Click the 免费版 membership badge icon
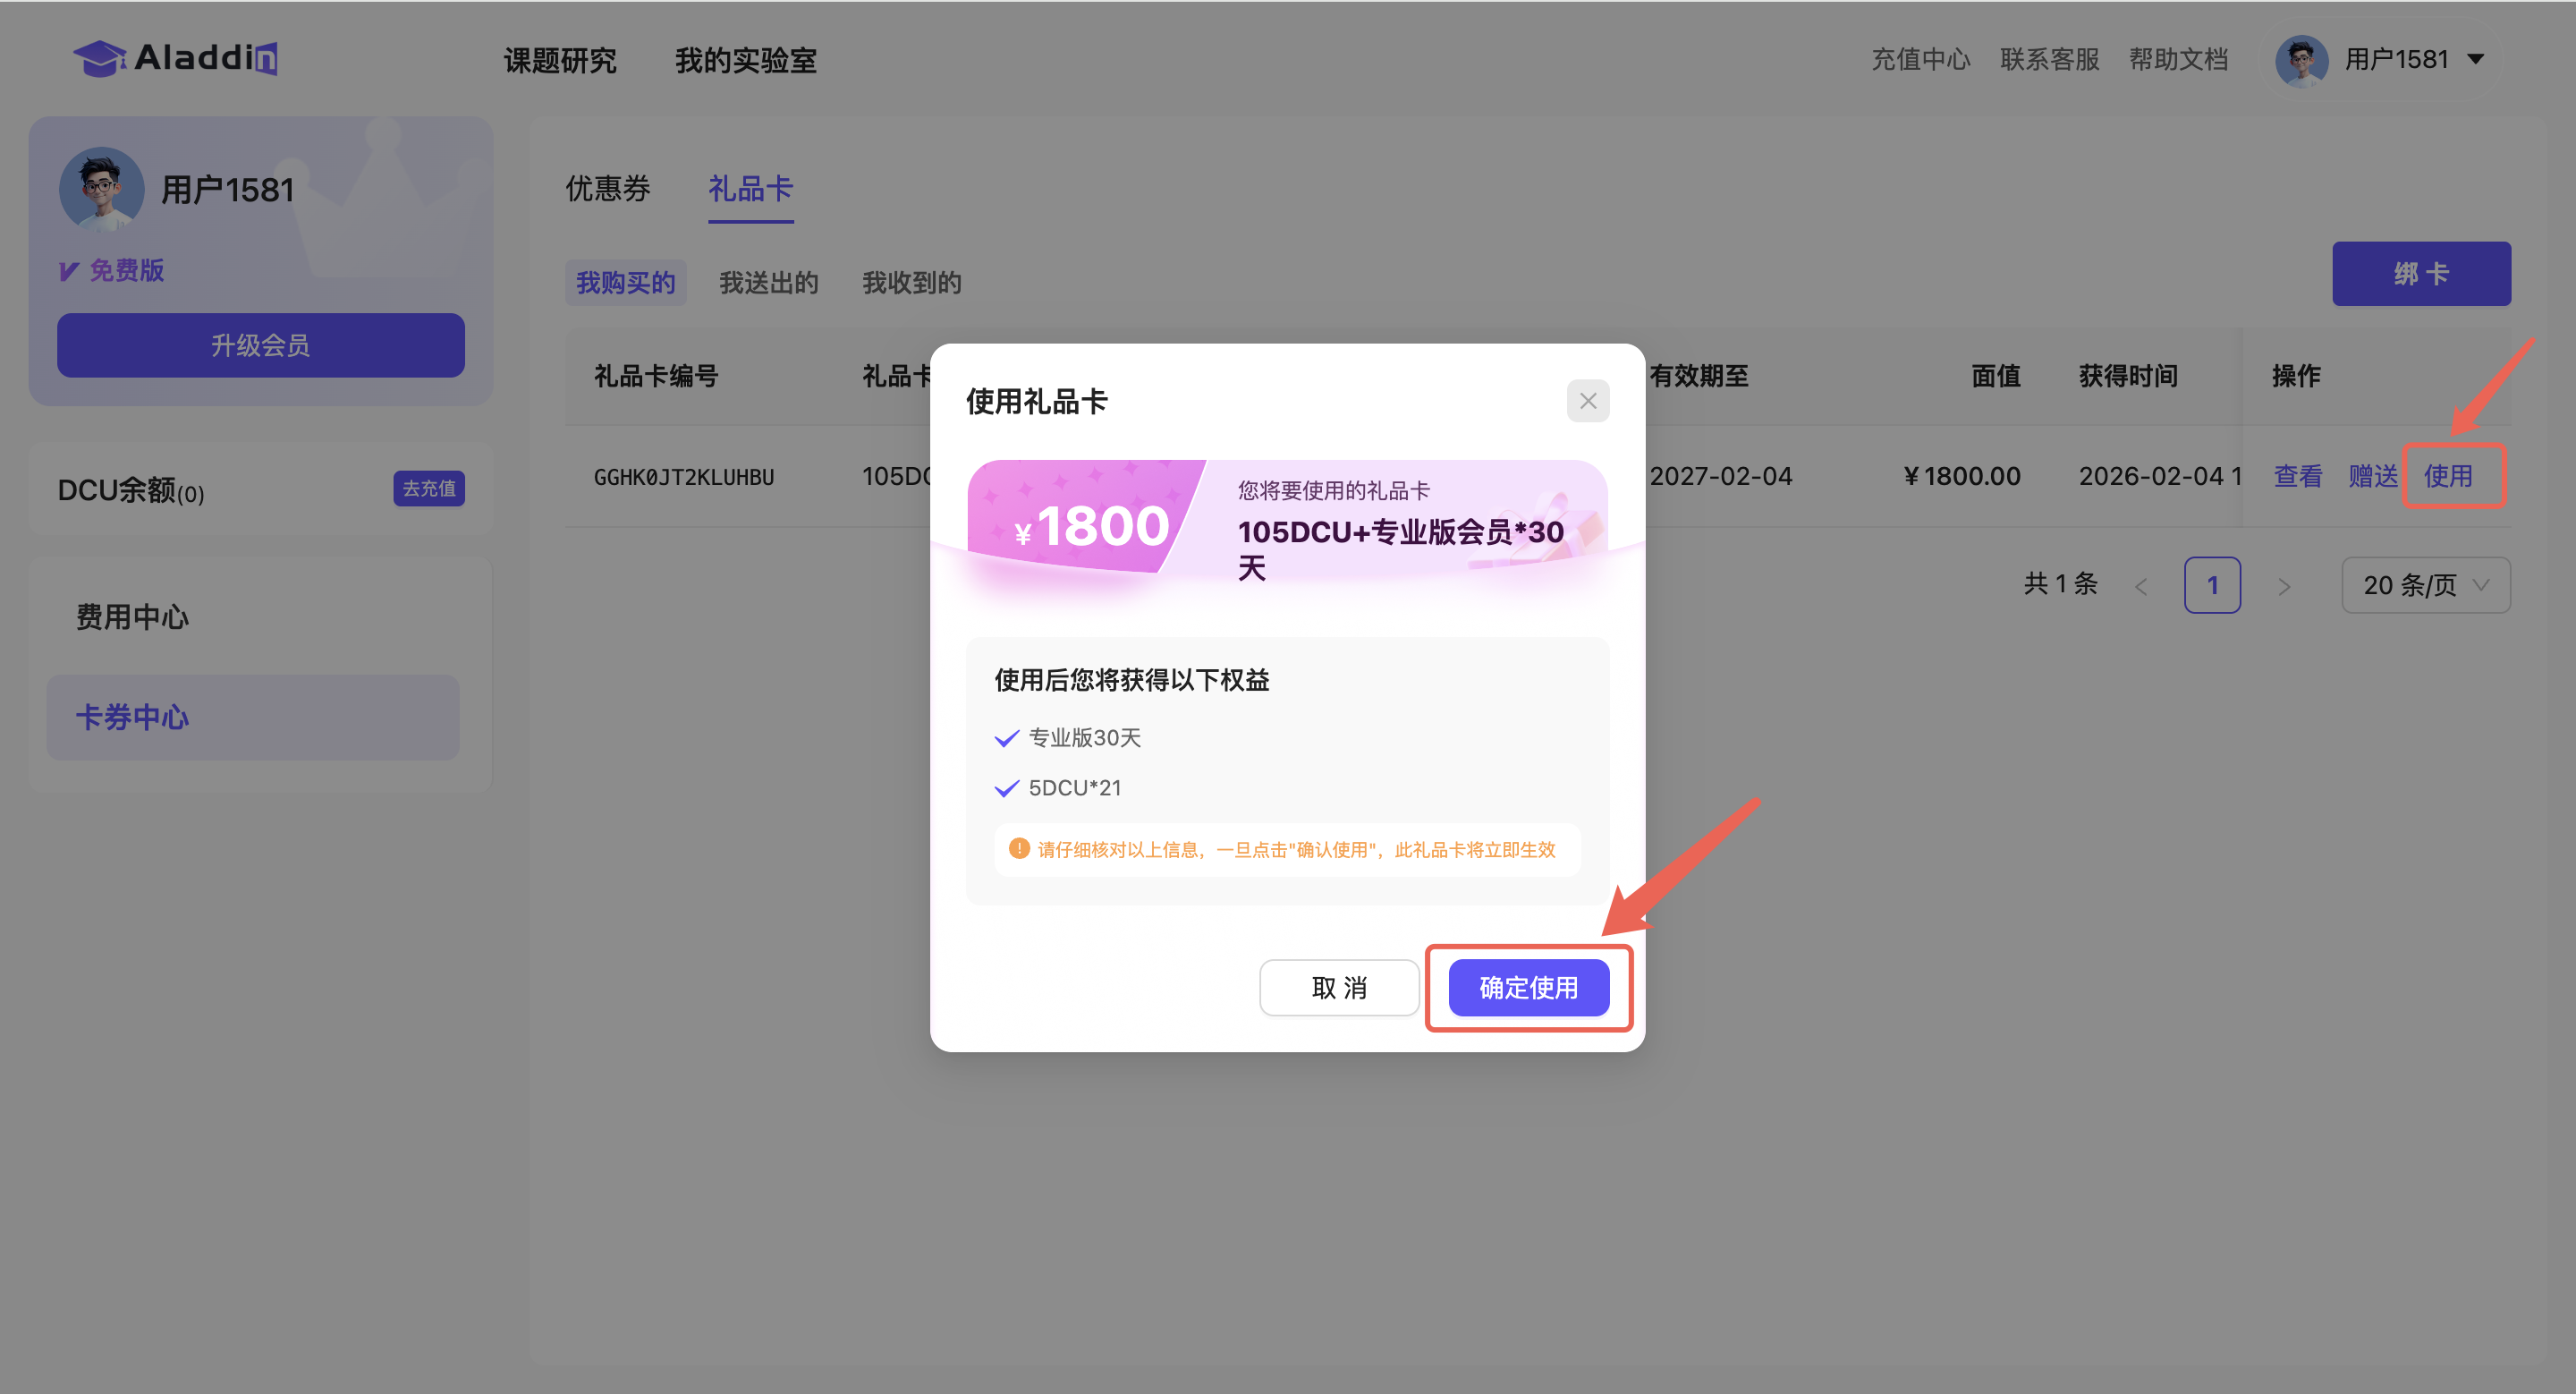This screenshot has height=1394, width=2576. (x=69, y=271)
